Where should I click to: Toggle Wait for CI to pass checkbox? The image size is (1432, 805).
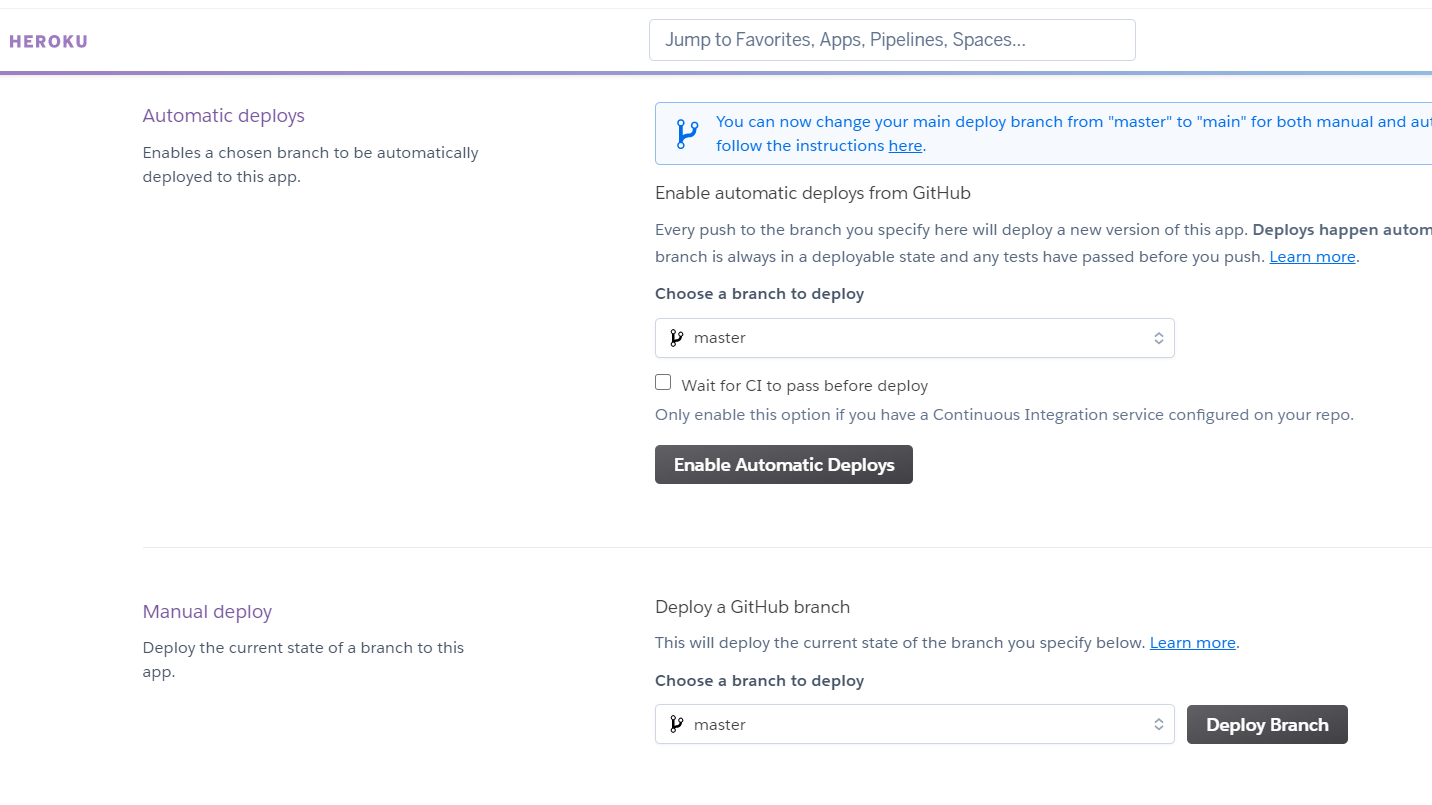tap(663, 382)
